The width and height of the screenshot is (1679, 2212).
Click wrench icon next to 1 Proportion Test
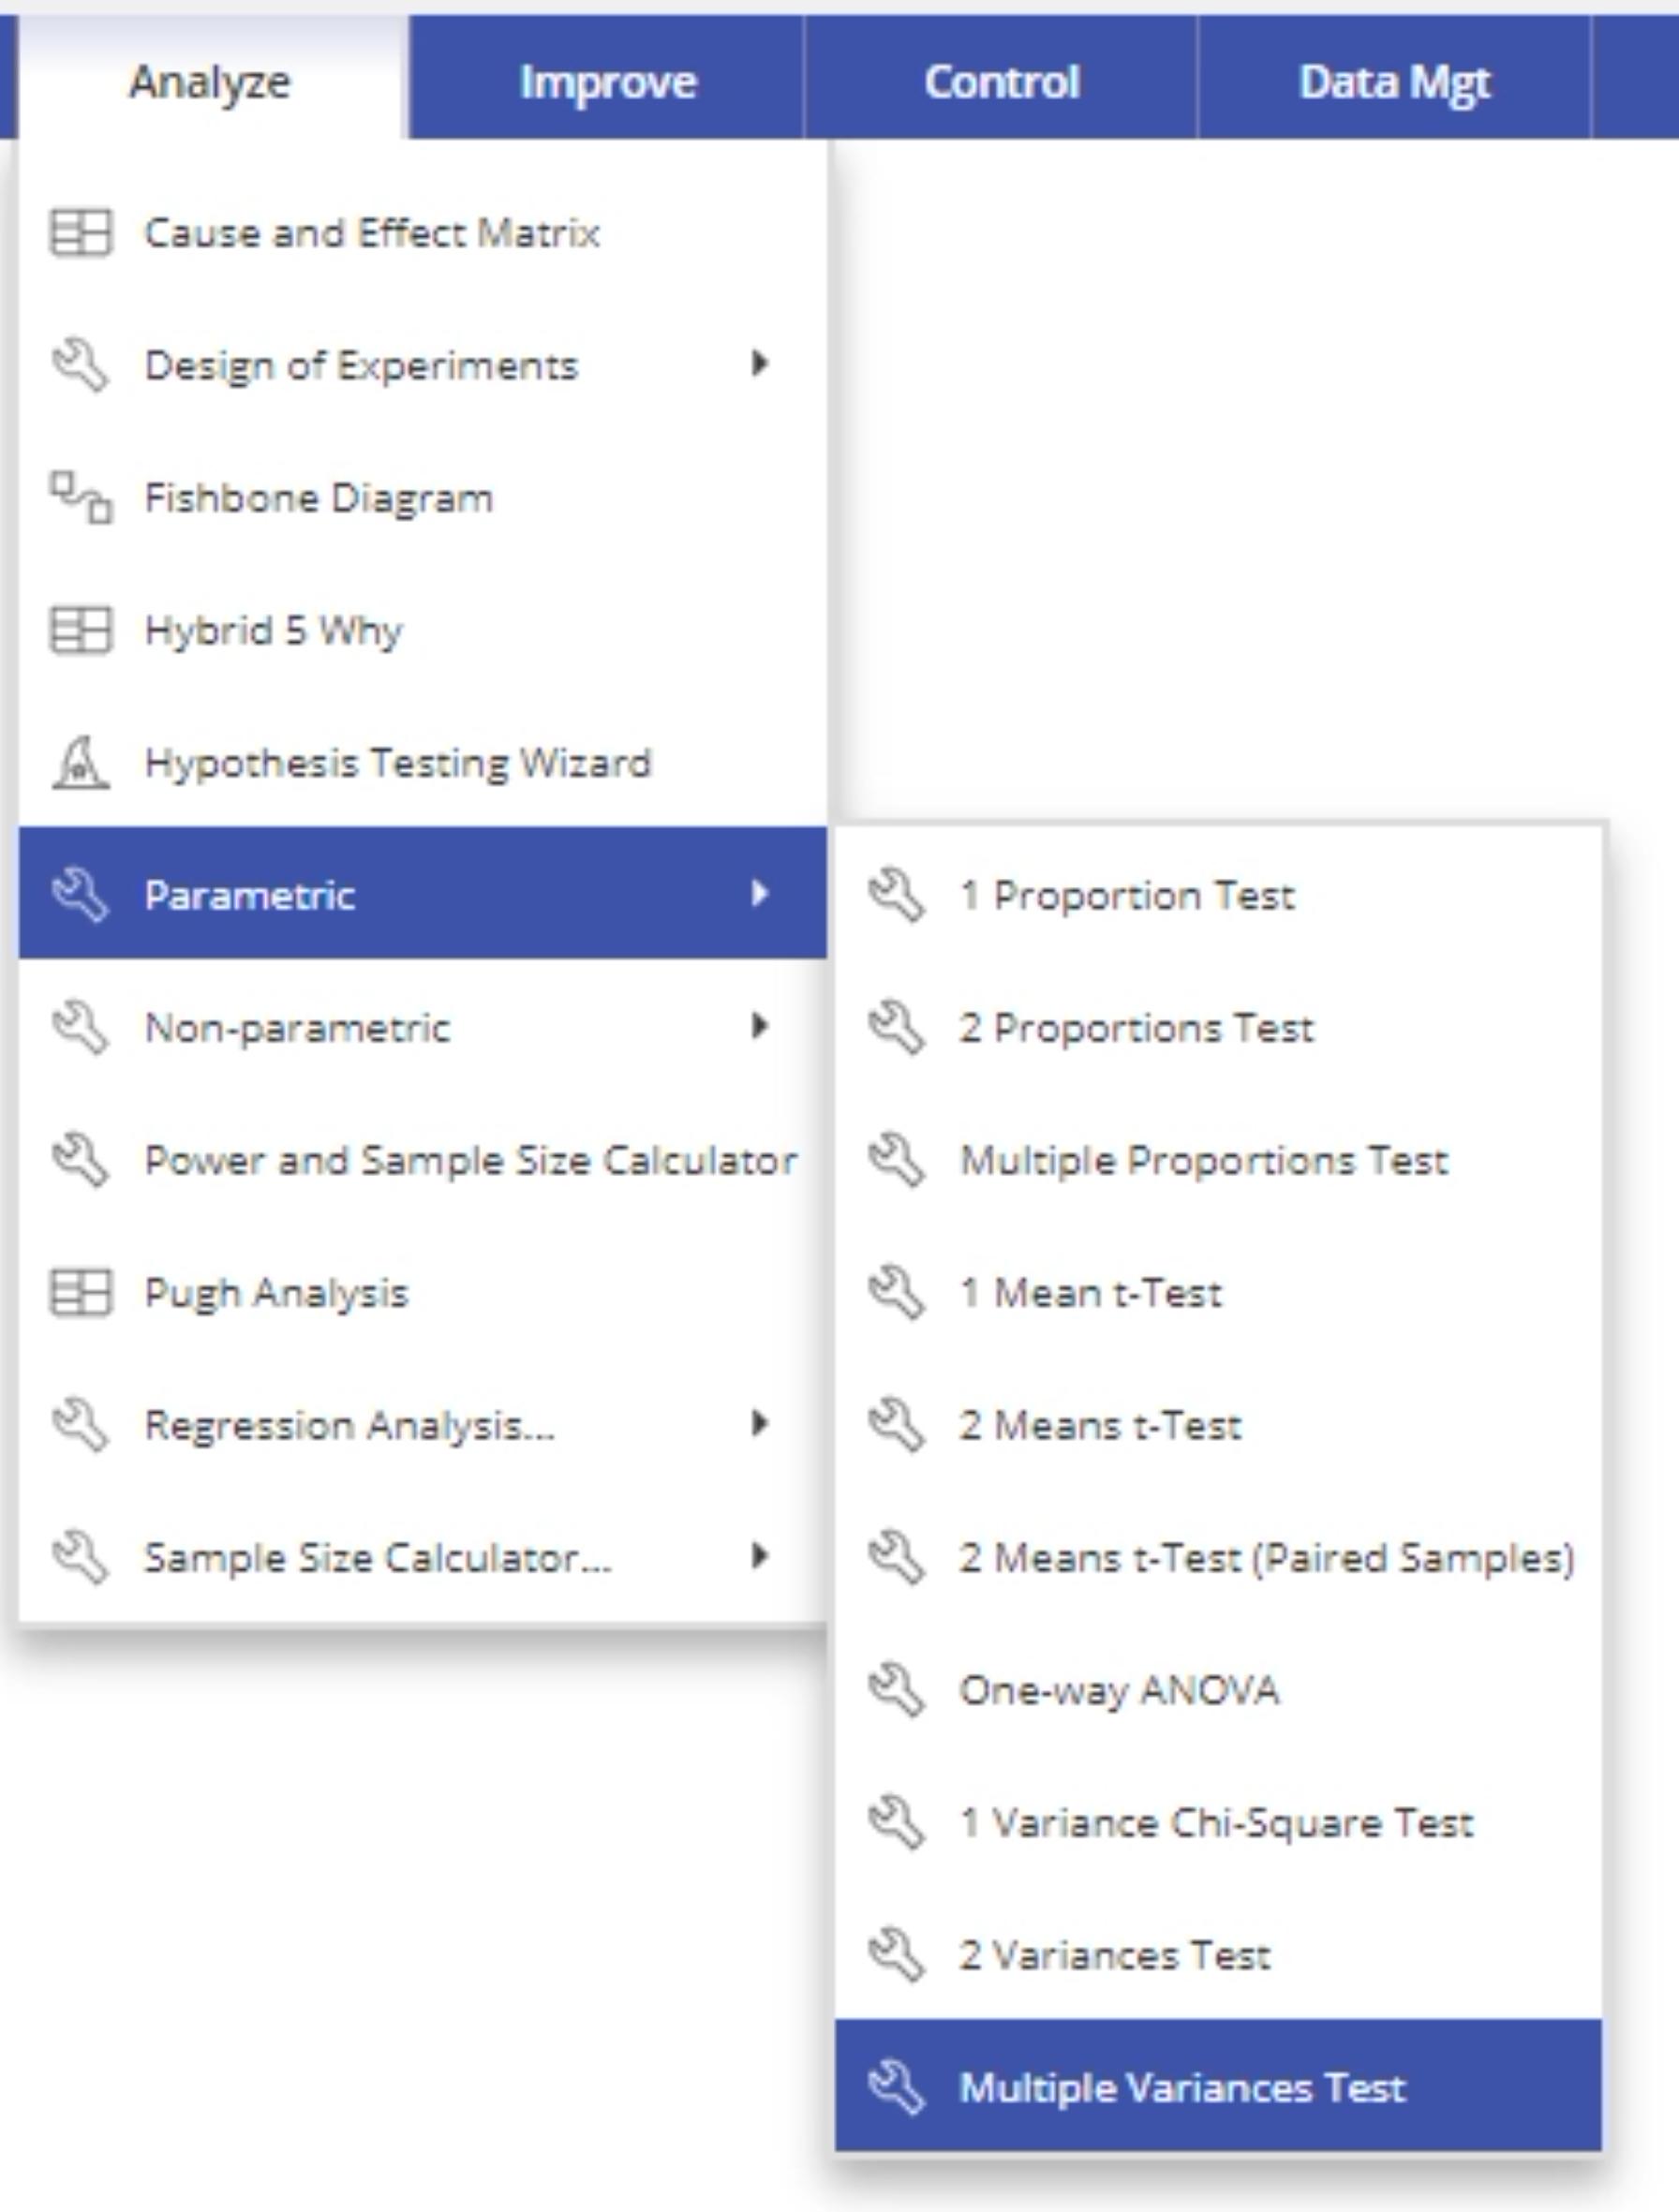coord(896,895)
